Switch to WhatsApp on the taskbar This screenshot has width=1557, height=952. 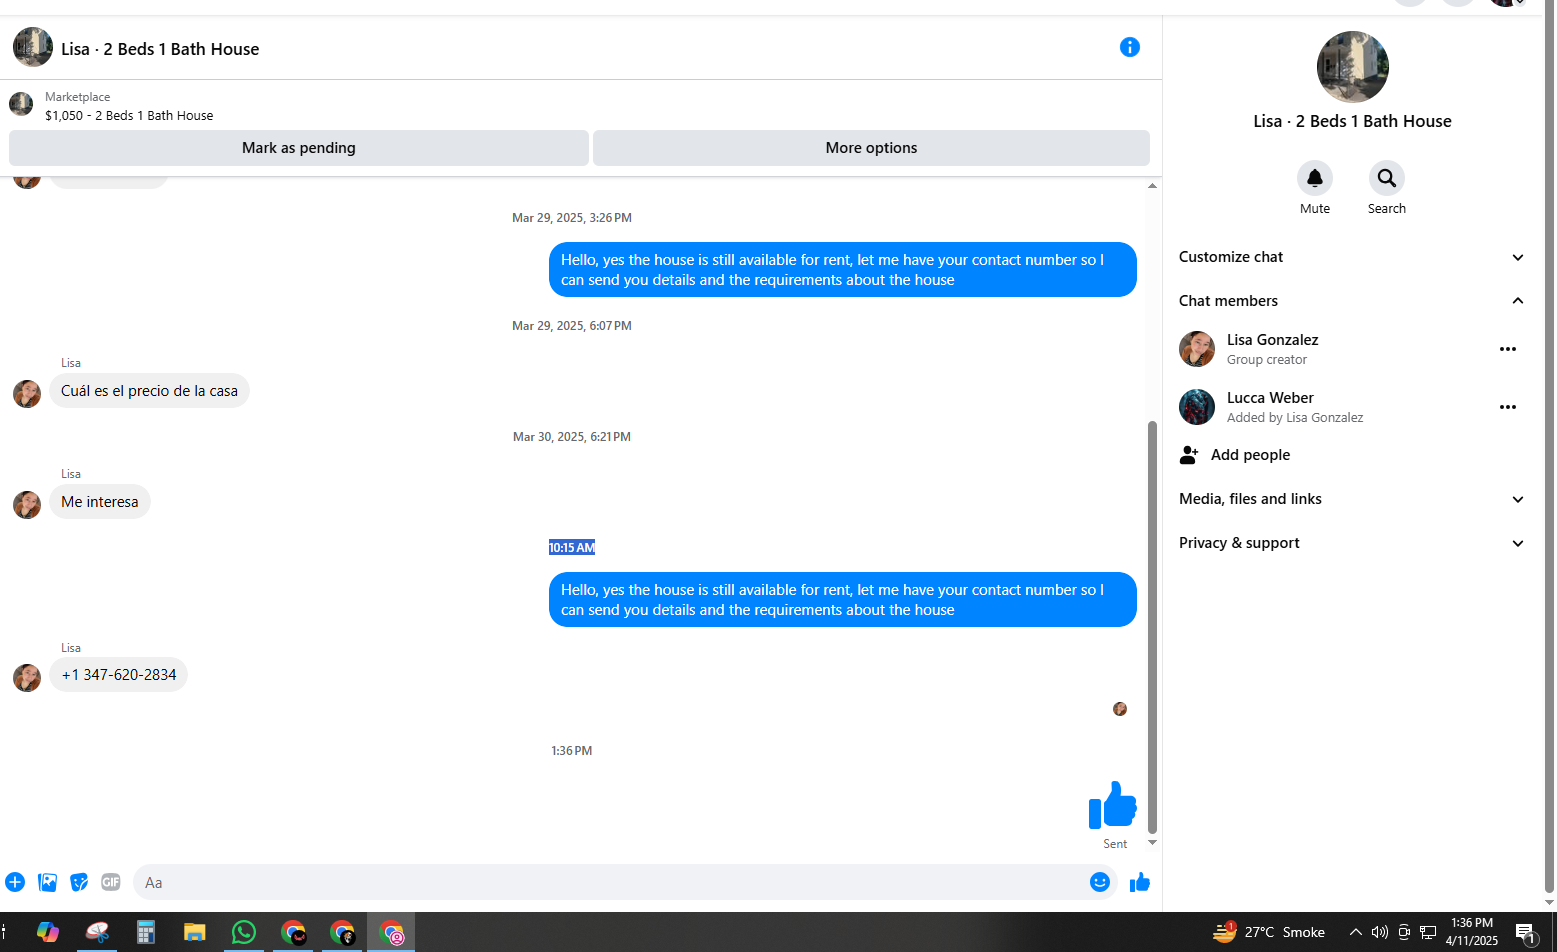coord(244,932)
